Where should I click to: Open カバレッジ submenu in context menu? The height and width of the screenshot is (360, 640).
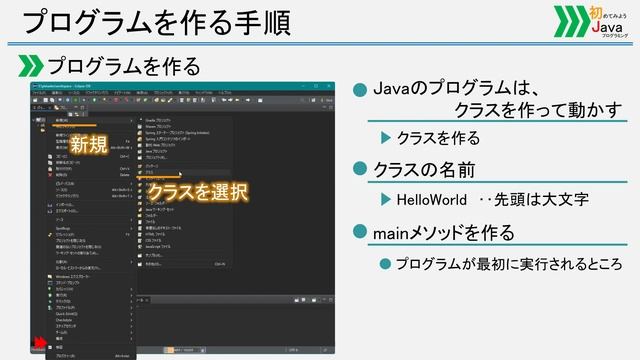[92, 289]
